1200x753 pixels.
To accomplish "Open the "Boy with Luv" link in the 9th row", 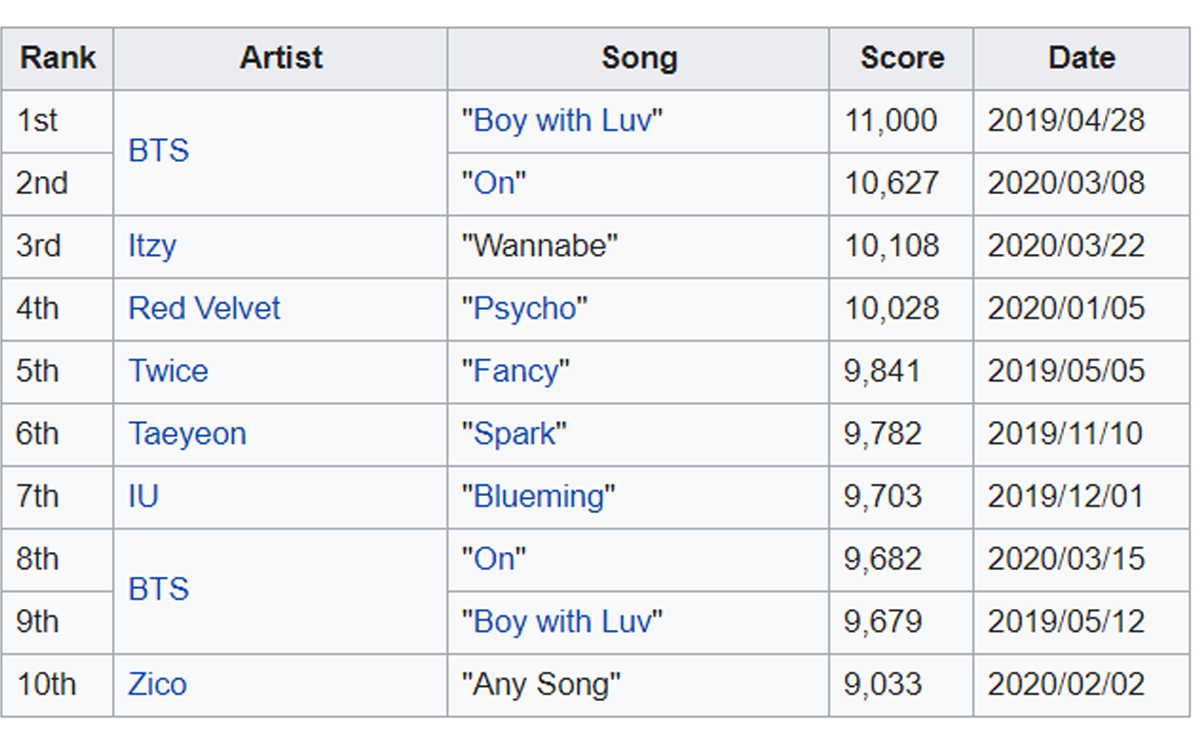I will [x=563, y=622].
